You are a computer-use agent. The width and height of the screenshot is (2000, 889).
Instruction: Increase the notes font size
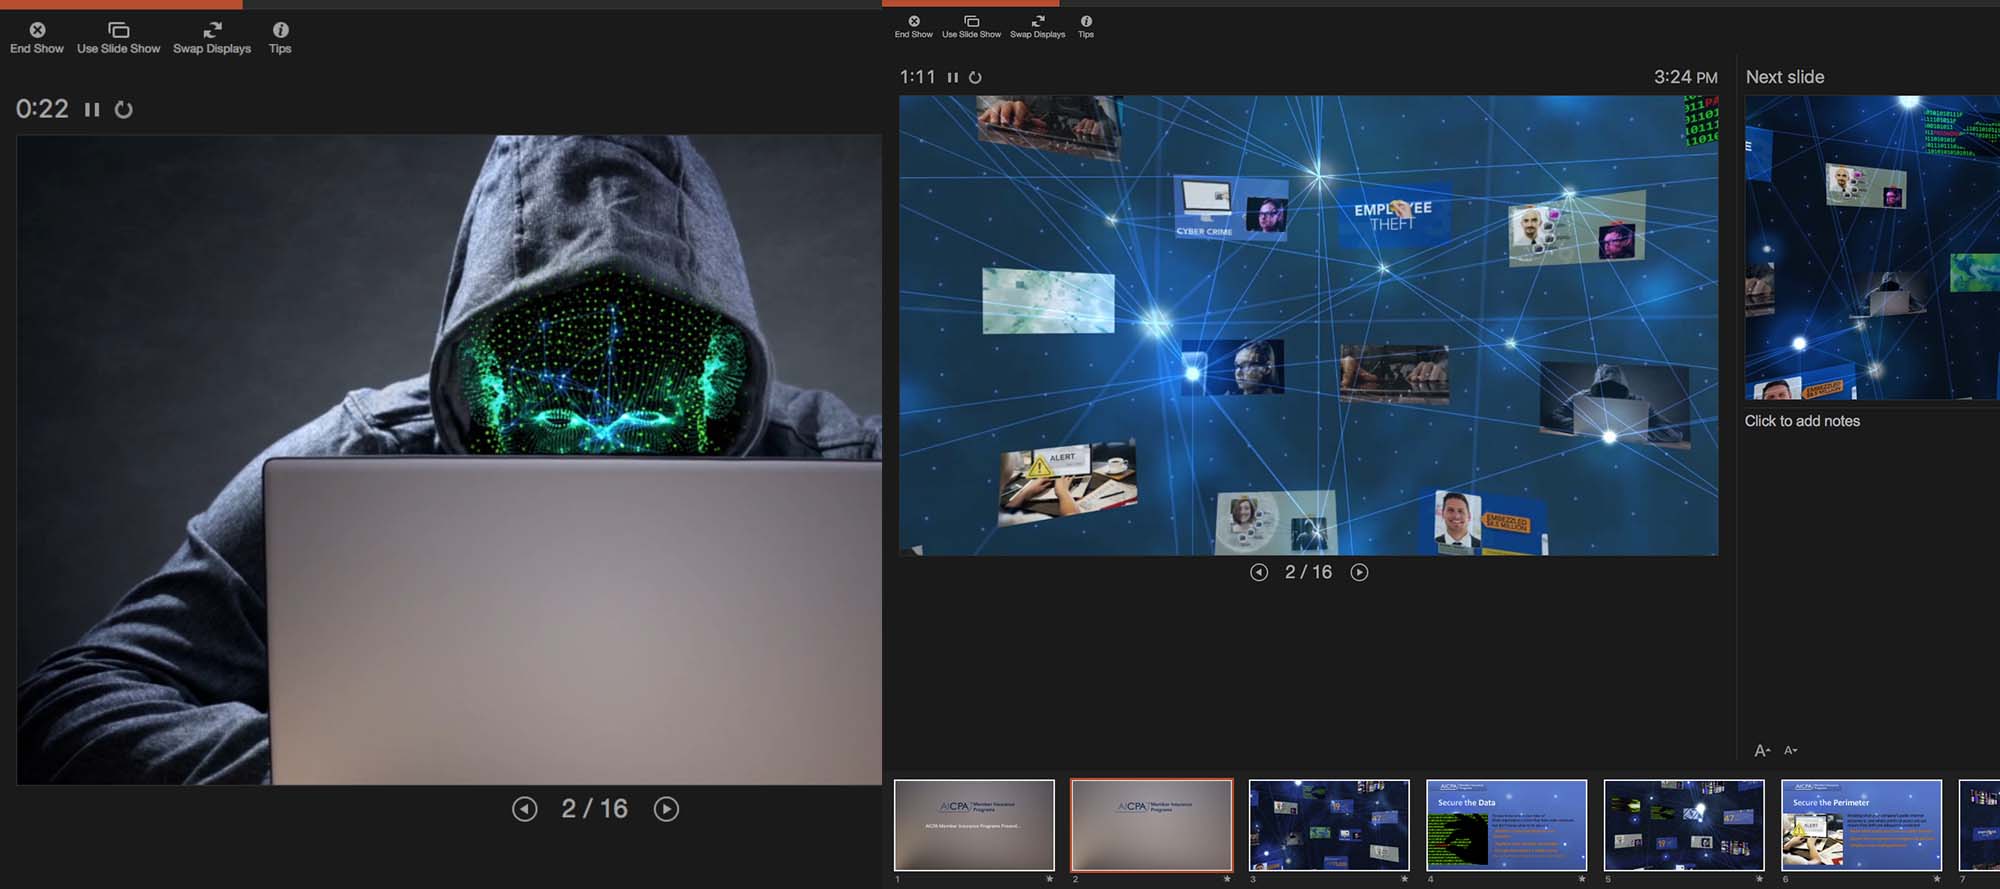point(1762,750)
